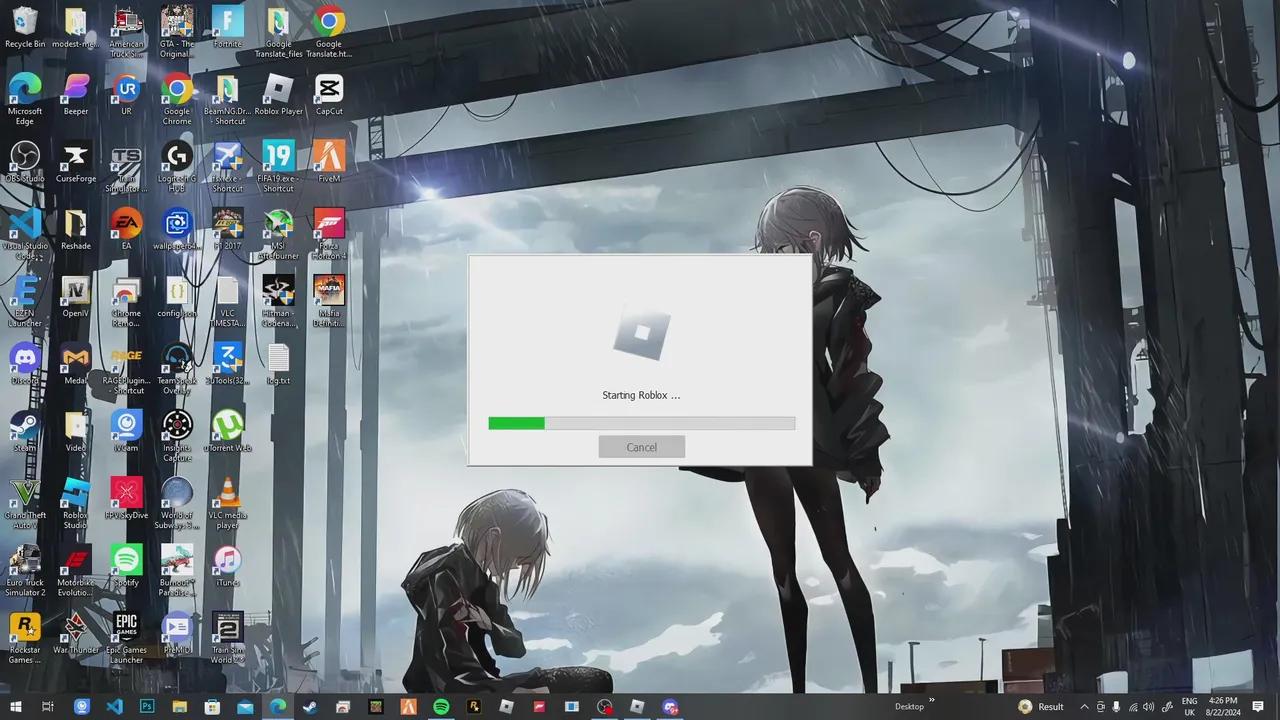
Task: Select the Microsoft Edge desktop icon
Action: click(25, 100)
